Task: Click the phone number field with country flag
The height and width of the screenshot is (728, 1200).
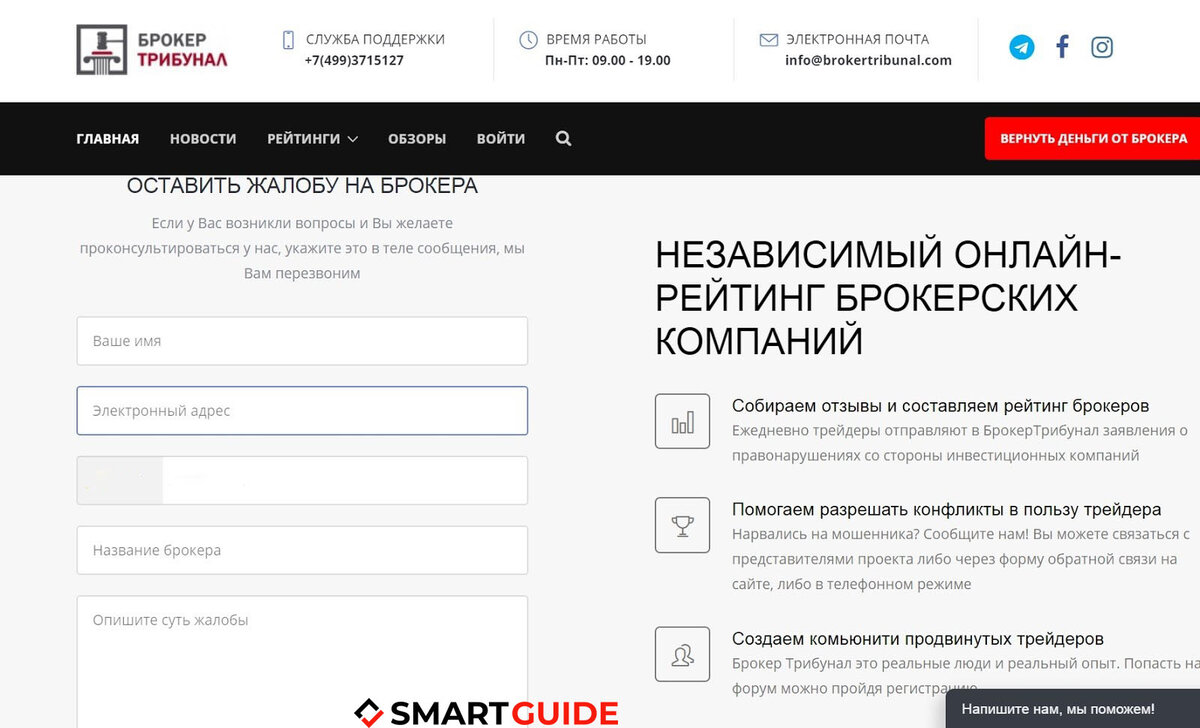Action: (302, 481)
